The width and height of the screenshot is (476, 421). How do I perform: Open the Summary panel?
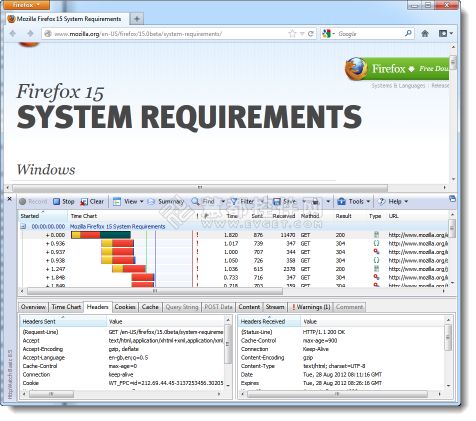click(x=166, y=202)
